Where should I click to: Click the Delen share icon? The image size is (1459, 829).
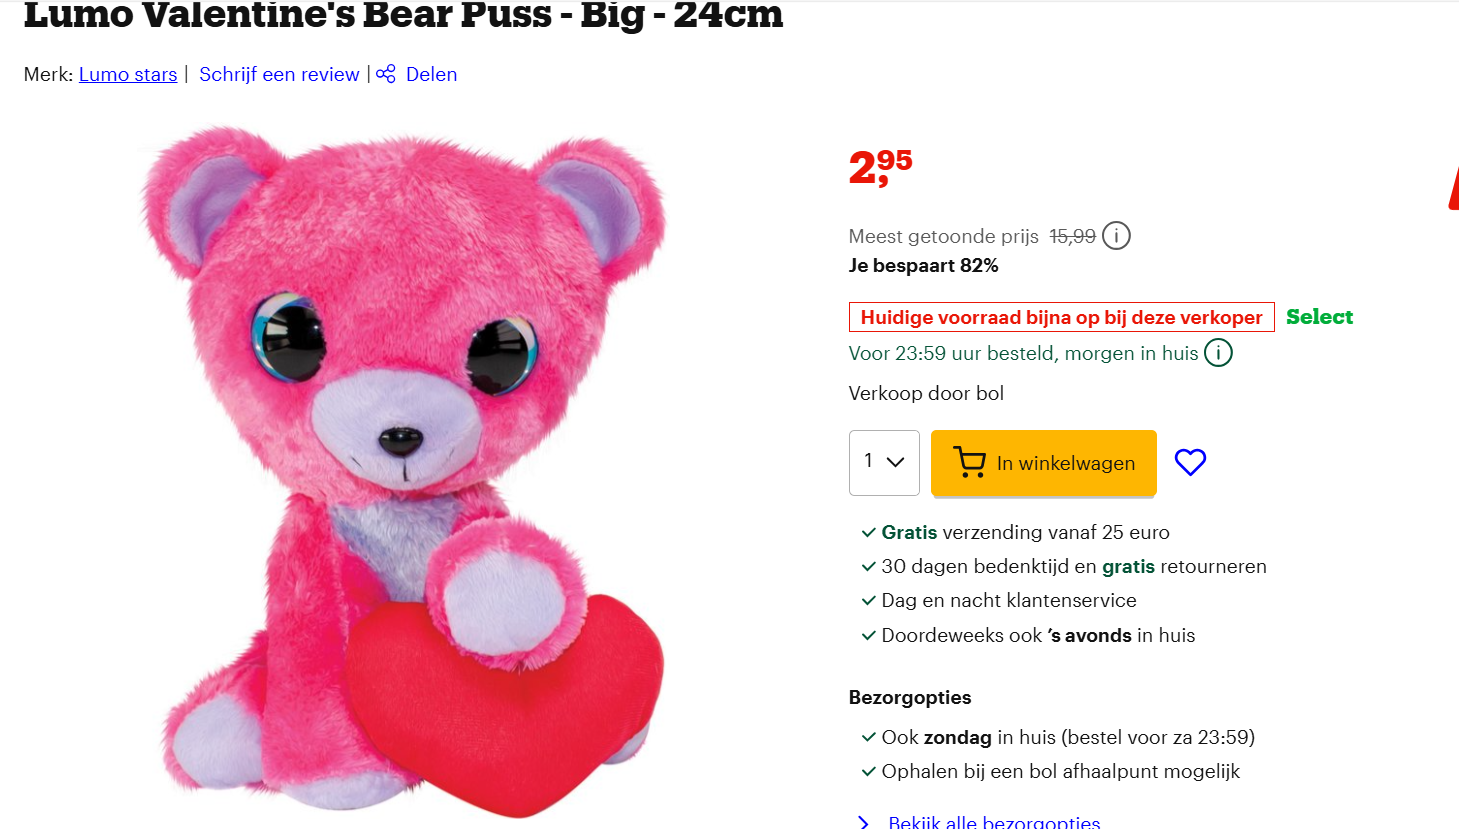pos(386,74)
